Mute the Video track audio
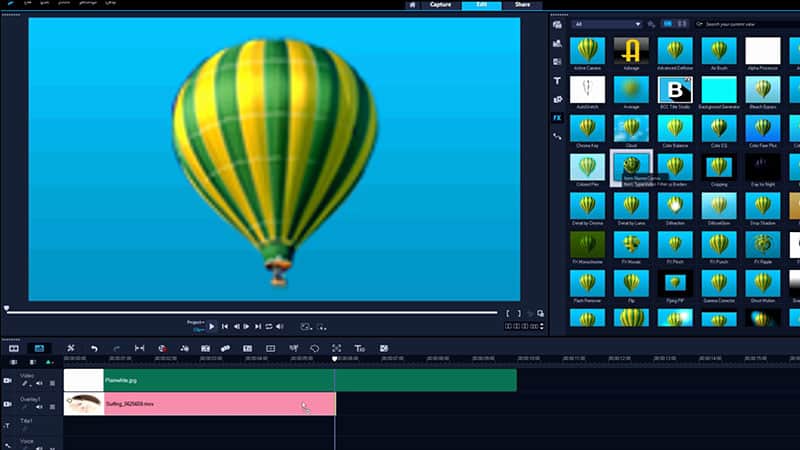The width and height of the screenshot is (800, 450). coord(39,383)
